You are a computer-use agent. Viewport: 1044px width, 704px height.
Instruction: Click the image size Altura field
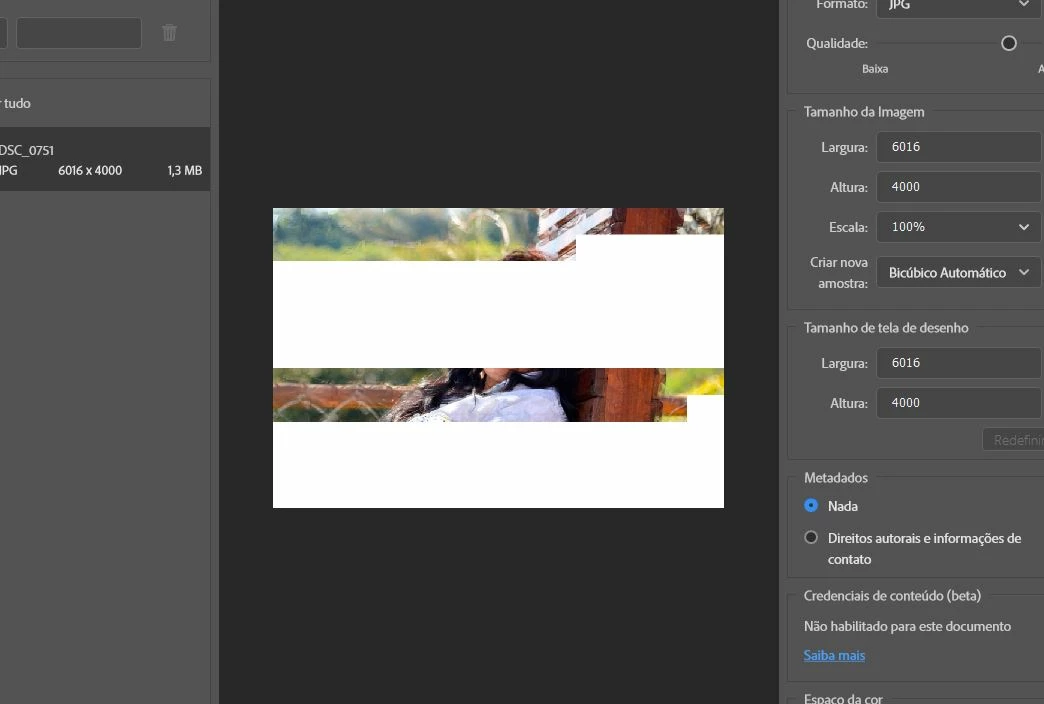(x=959, y=186)
